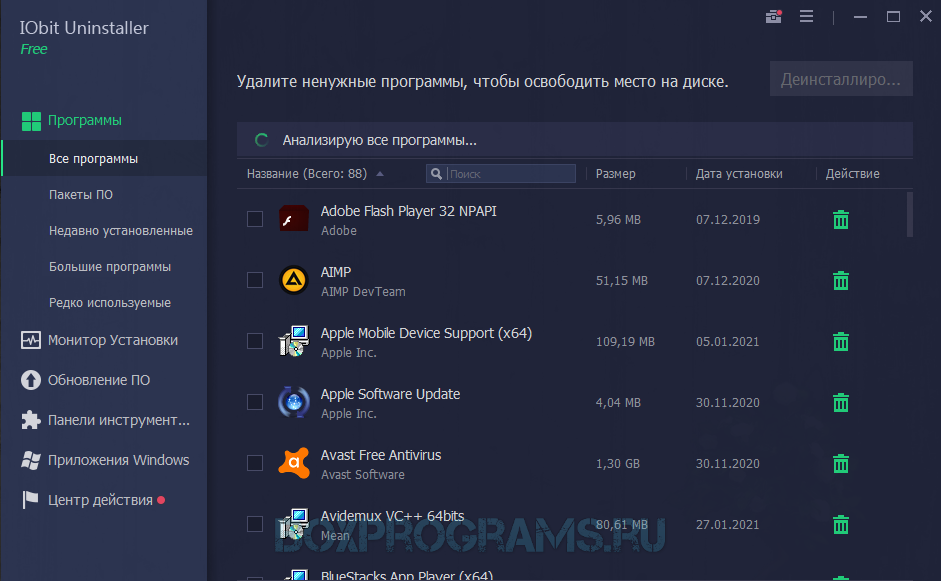Select the AIMP checkbox
This screenshot has height=581, width=941.
(x=255, y=280)
